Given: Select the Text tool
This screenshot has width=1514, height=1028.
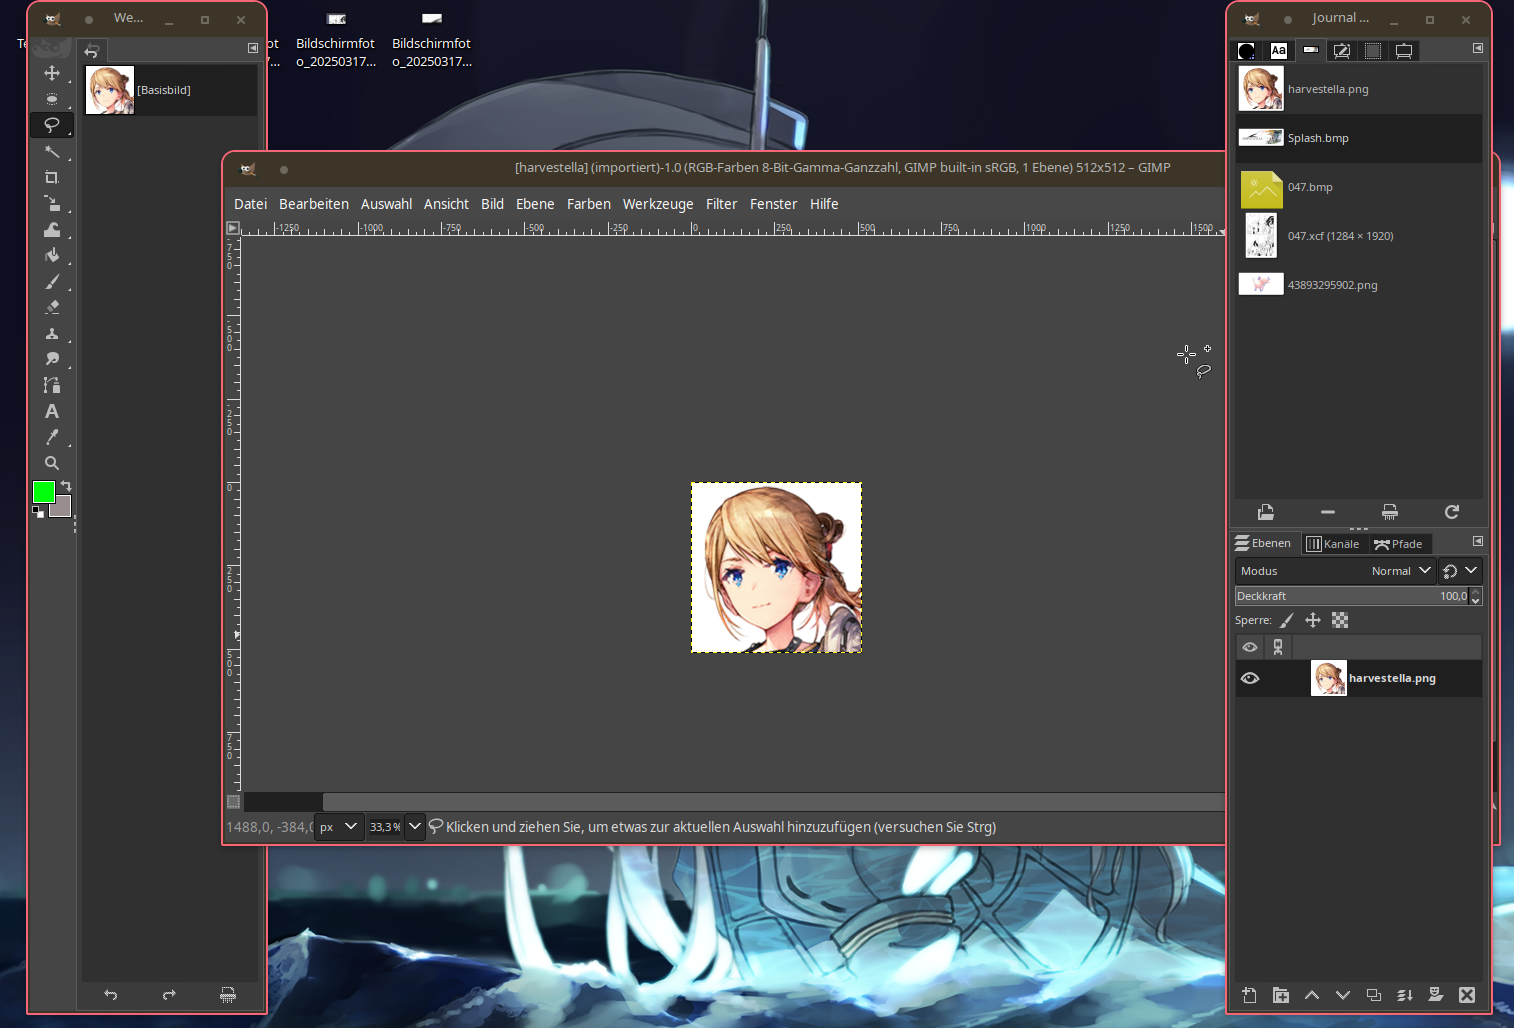Looking at the screenshot, I should 52,411.
